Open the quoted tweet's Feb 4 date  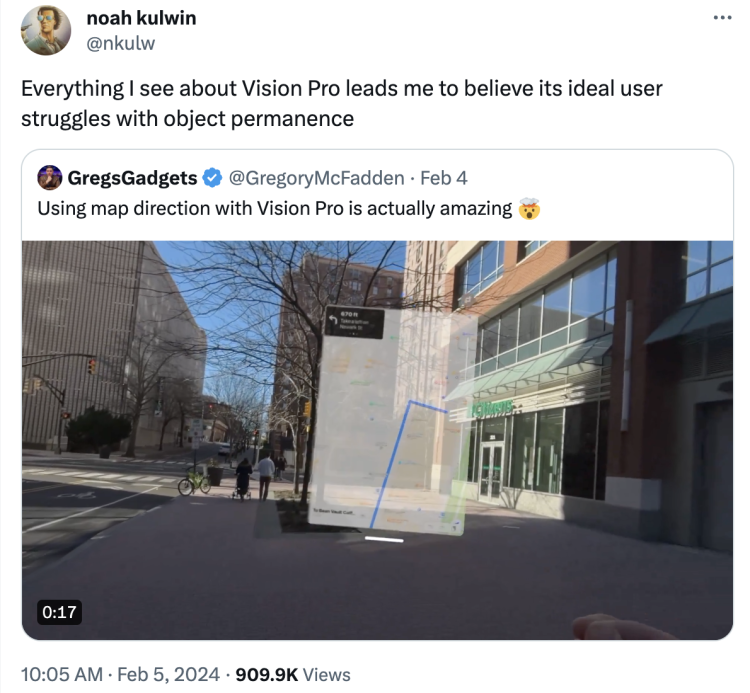tap(443, 178)
